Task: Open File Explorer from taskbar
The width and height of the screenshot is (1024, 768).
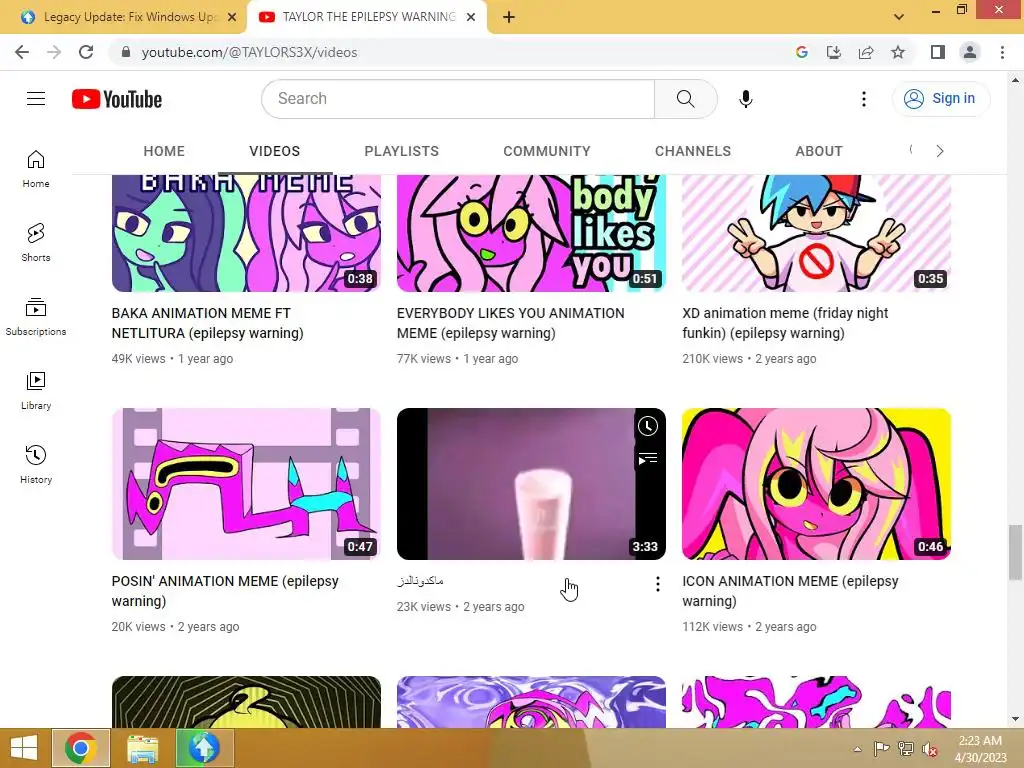Action: pyautogui.click(x=142, y=748)
